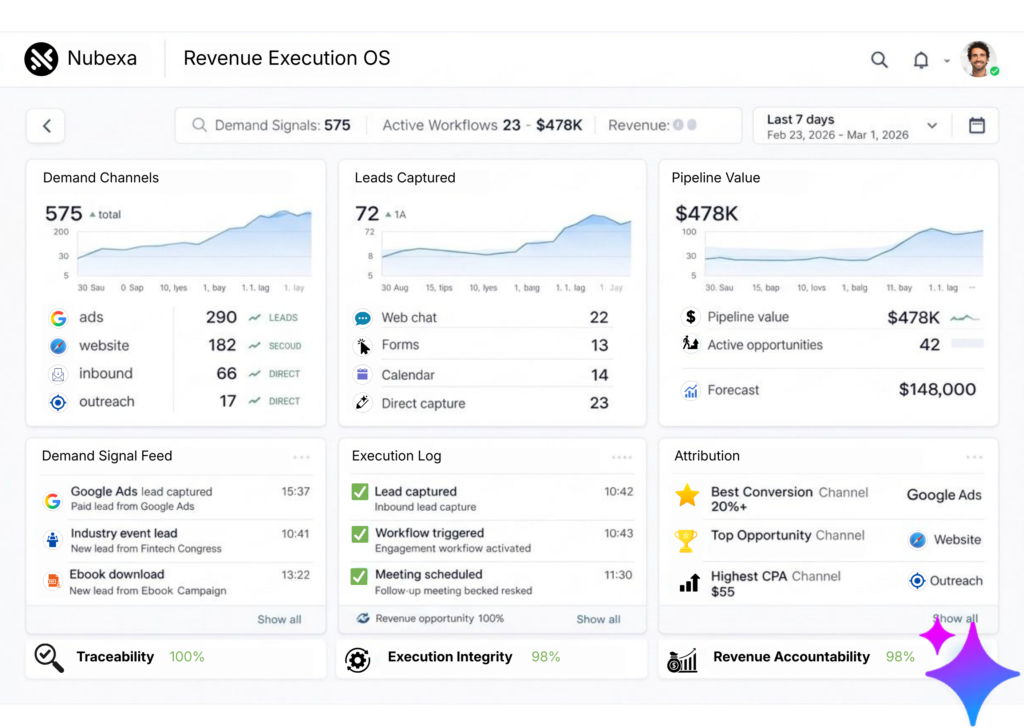This screenshot has height=728, width=1024.
Task: Open the notifications bell
Action: [921, 60]
